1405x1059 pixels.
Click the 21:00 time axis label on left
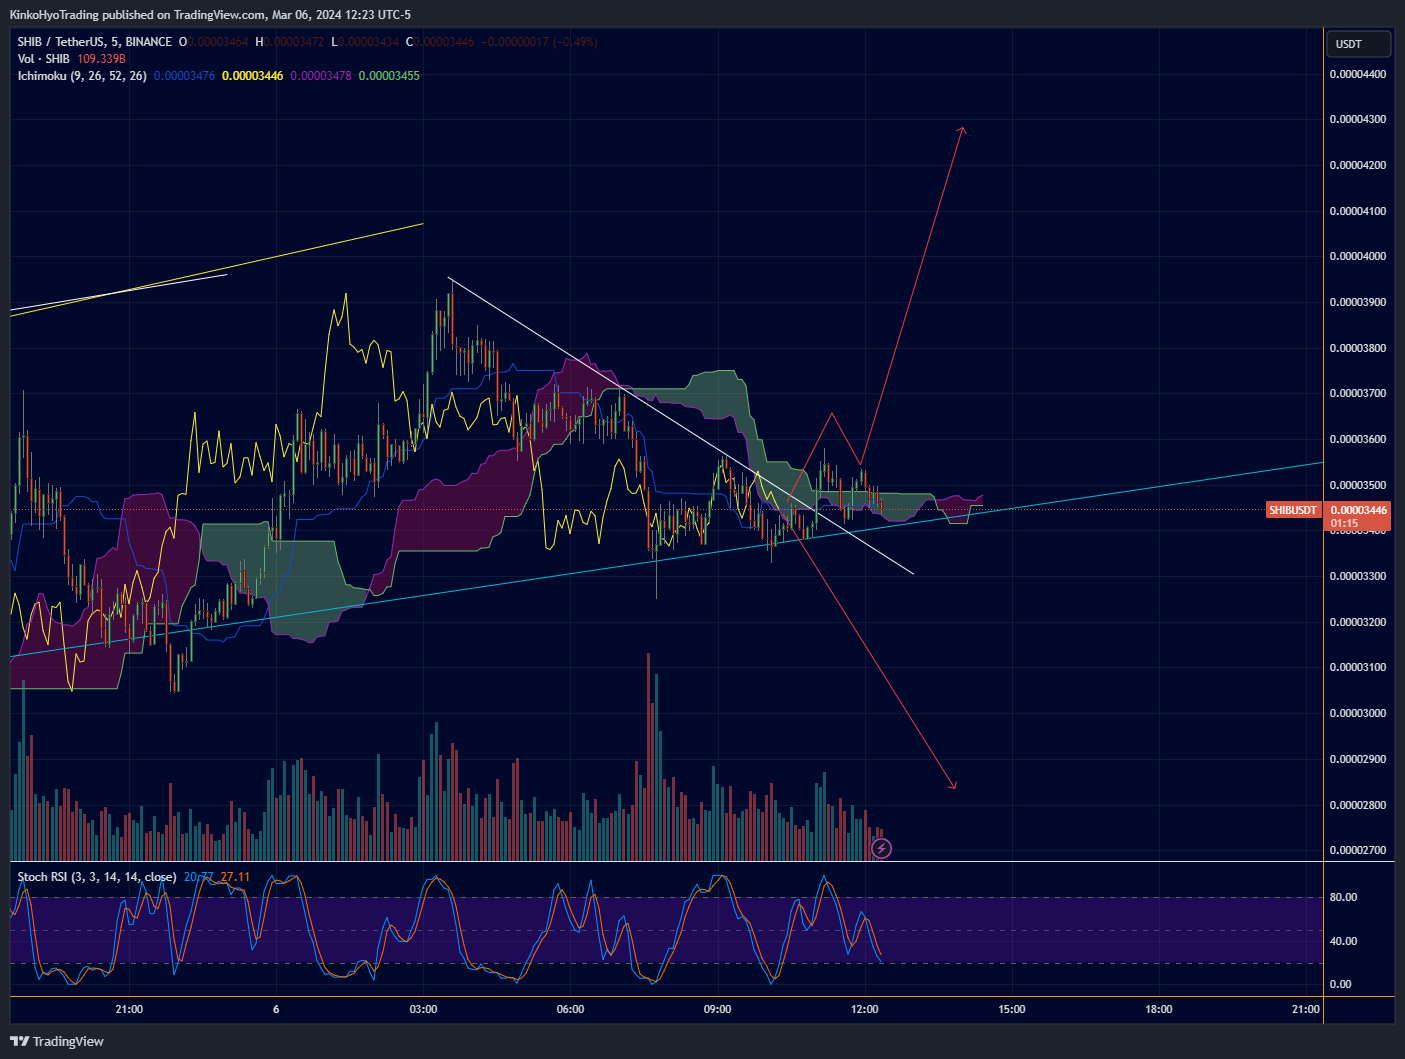(129, 1009)
